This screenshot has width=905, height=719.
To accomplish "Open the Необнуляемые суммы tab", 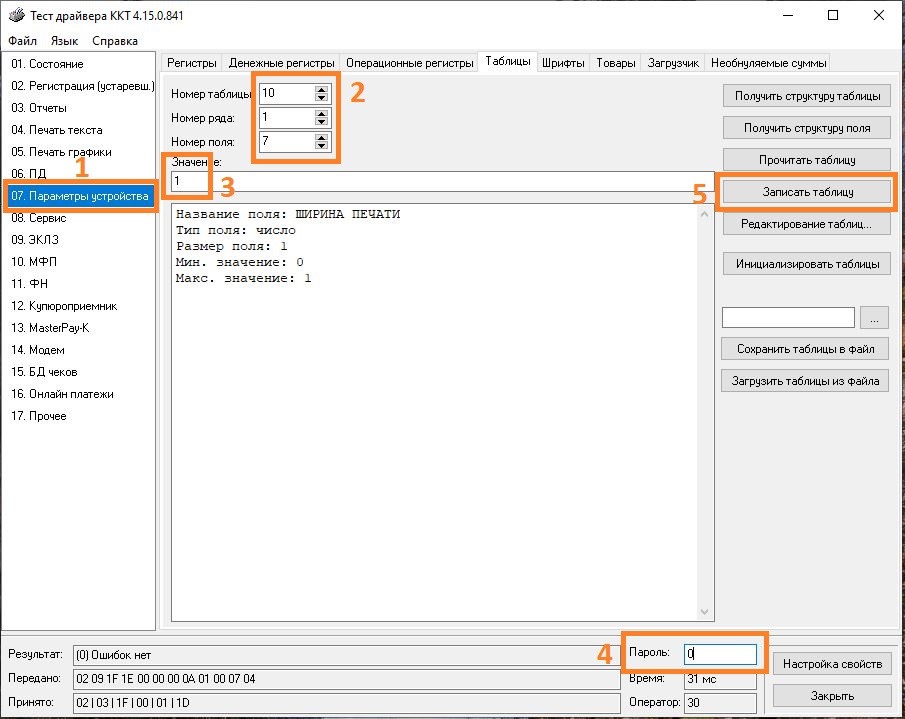I will coord(768,63).
